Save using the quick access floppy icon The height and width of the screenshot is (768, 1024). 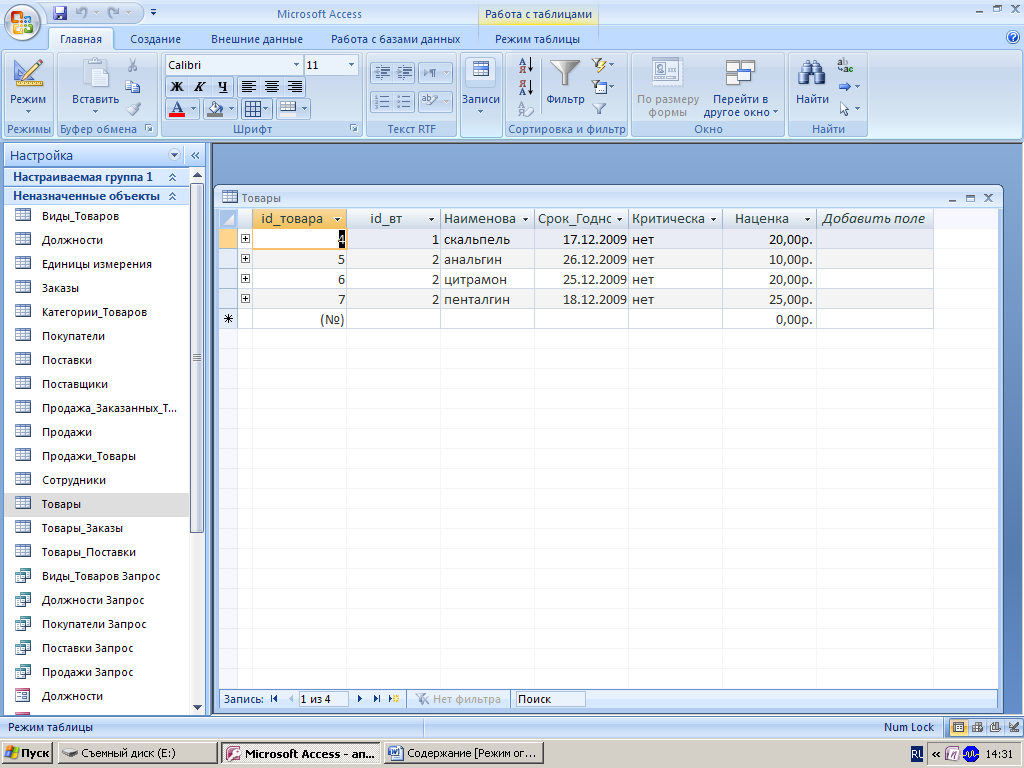[60, 12]
